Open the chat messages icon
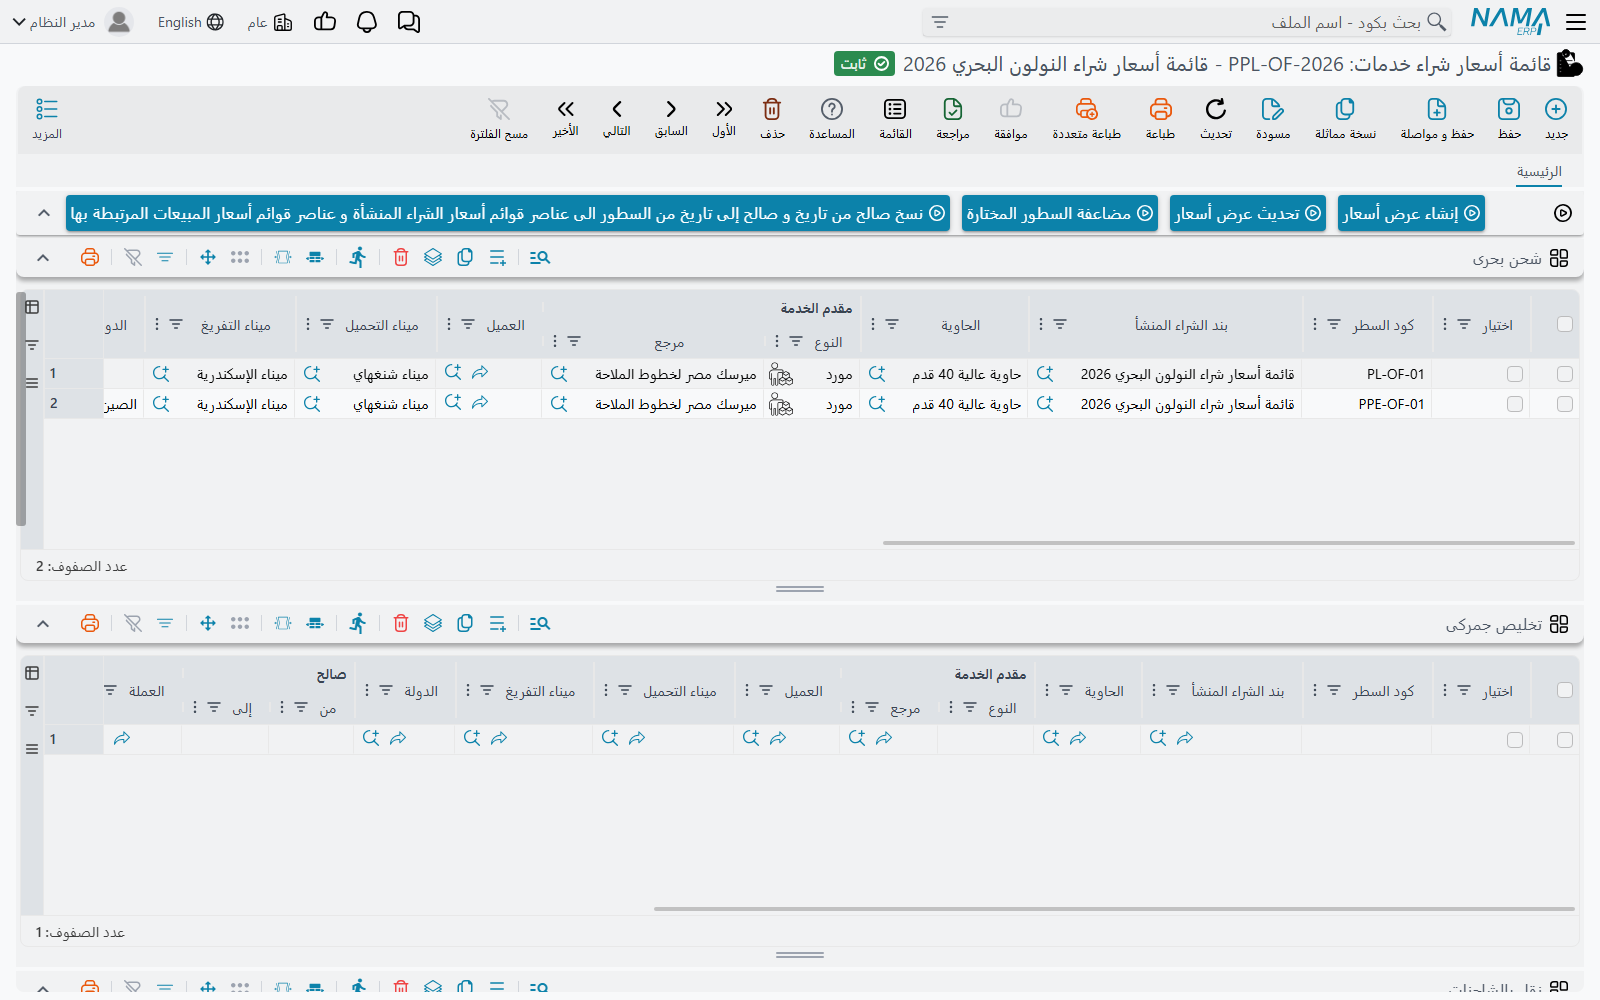This screenshot has width=1600, height=1000. 409,22
